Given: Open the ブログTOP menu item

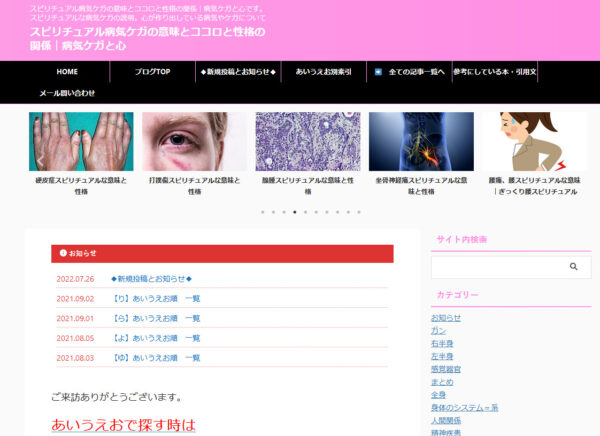Looking at the screenshot, I should point(152,72).
